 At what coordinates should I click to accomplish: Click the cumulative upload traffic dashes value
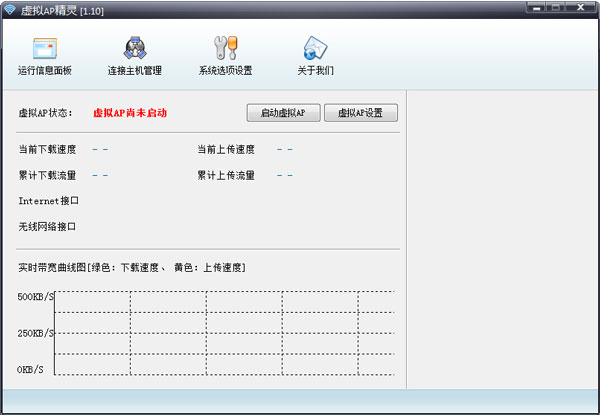pos(285,175)
